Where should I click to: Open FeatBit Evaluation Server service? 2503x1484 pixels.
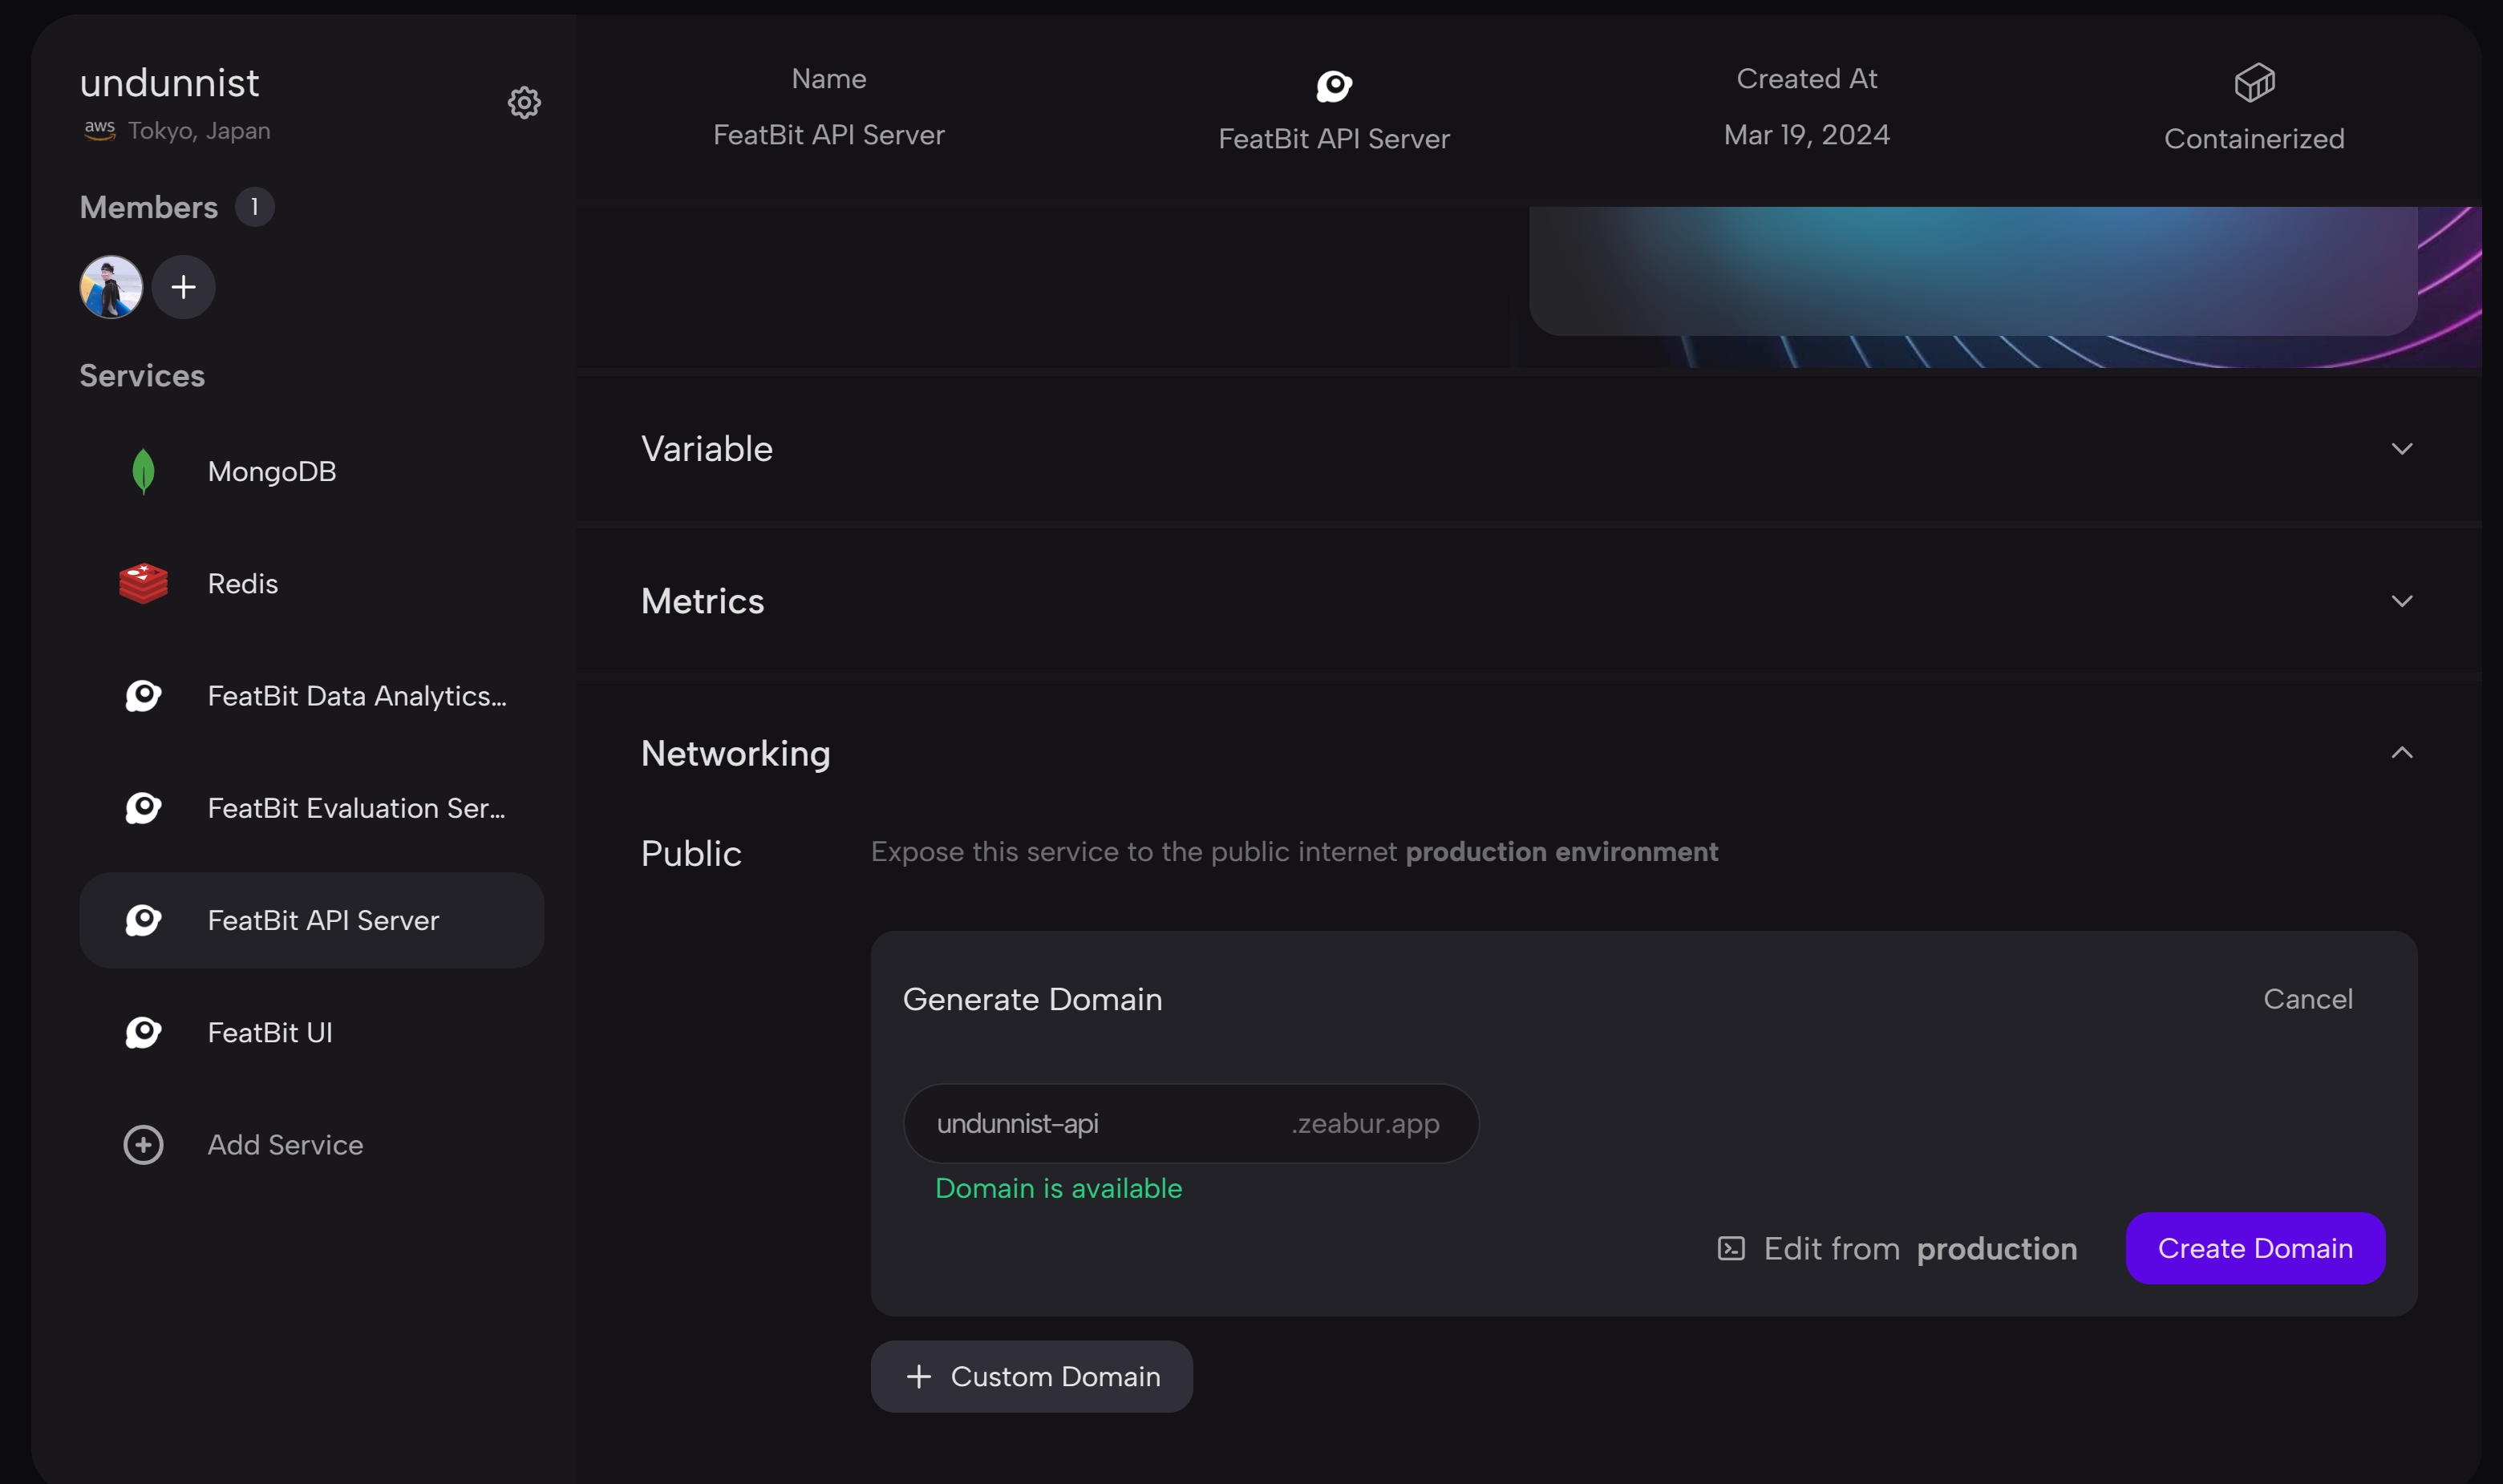coord(311,808)
